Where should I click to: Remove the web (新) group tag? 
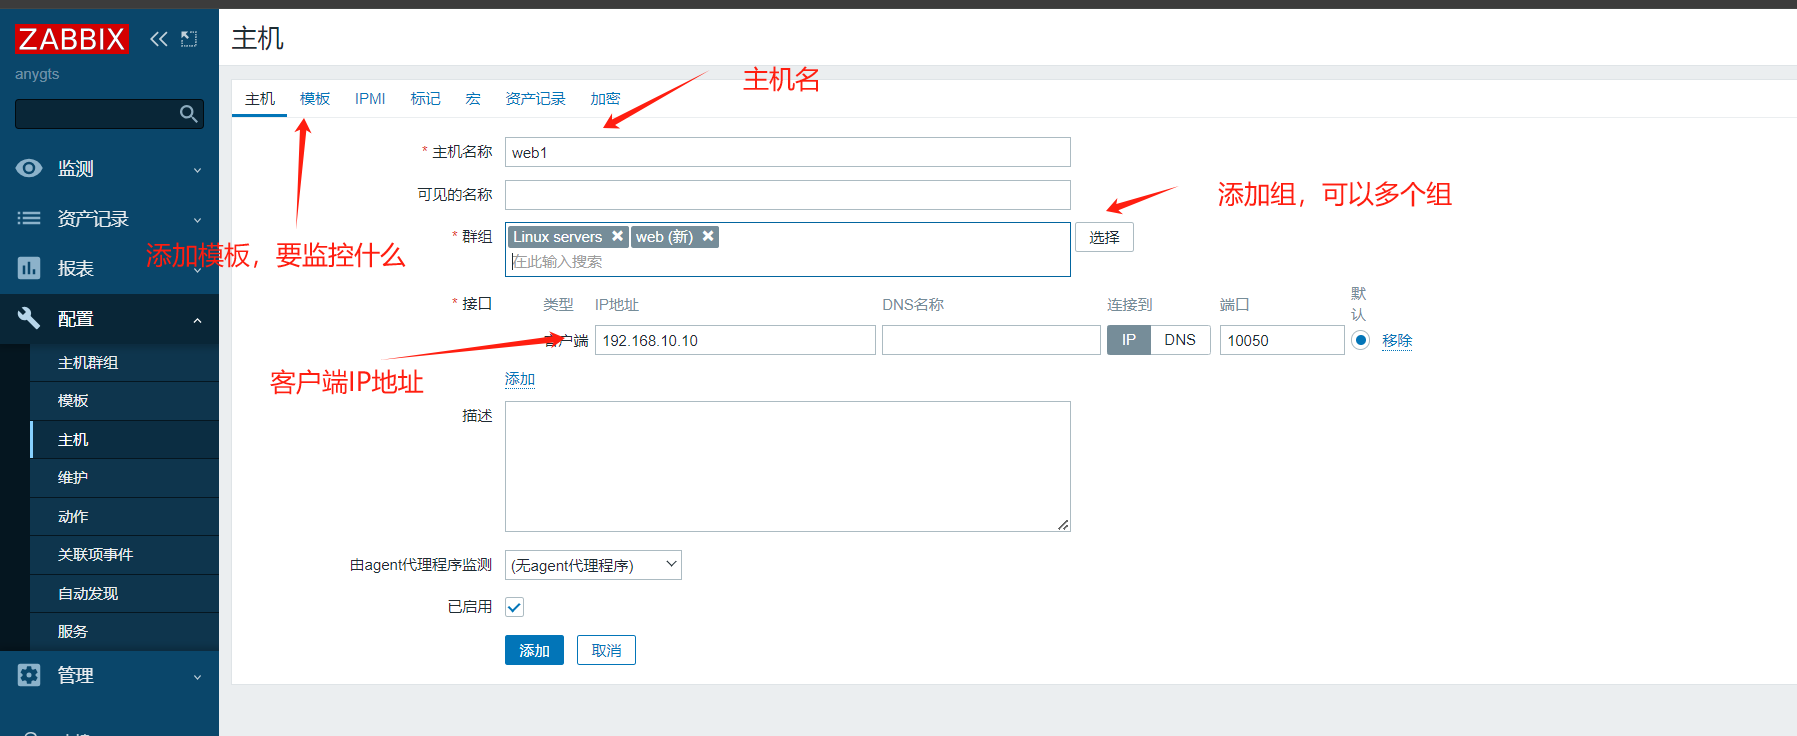click(x=708, y=236)
